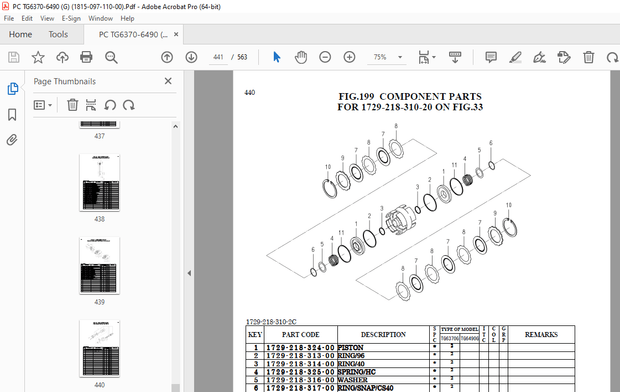Viewport: 620px width, 392px height.
Task: Open the E-Sign menu
Action: coord(71,18)
